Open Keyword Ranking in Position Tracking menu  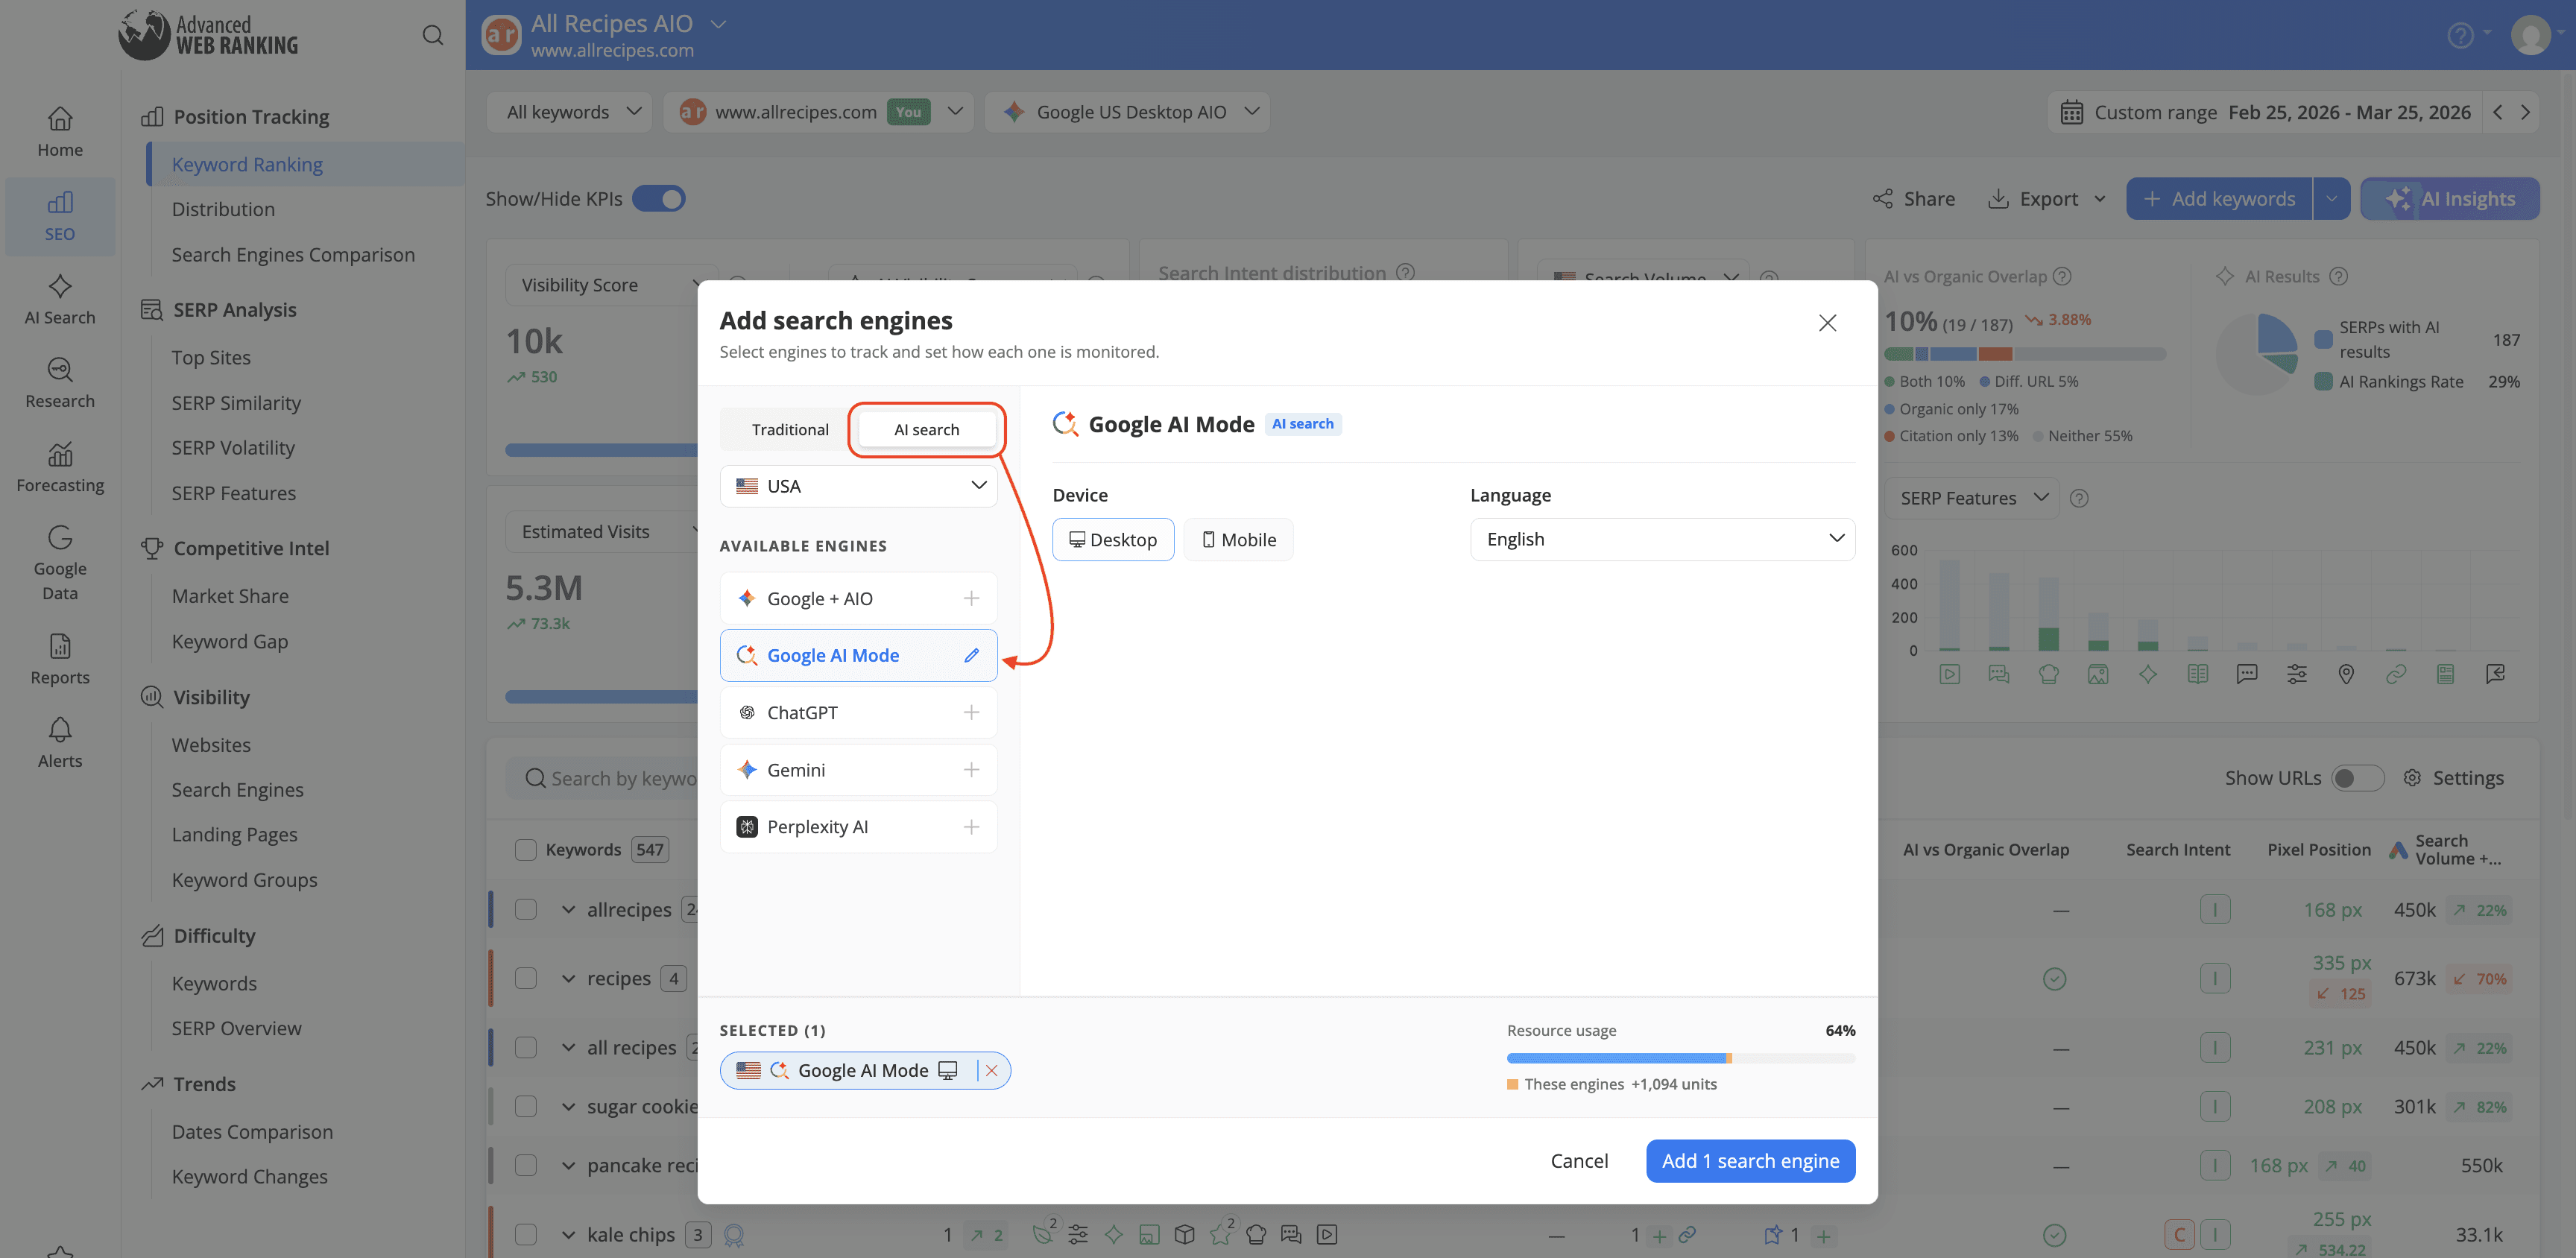[247, 164]
